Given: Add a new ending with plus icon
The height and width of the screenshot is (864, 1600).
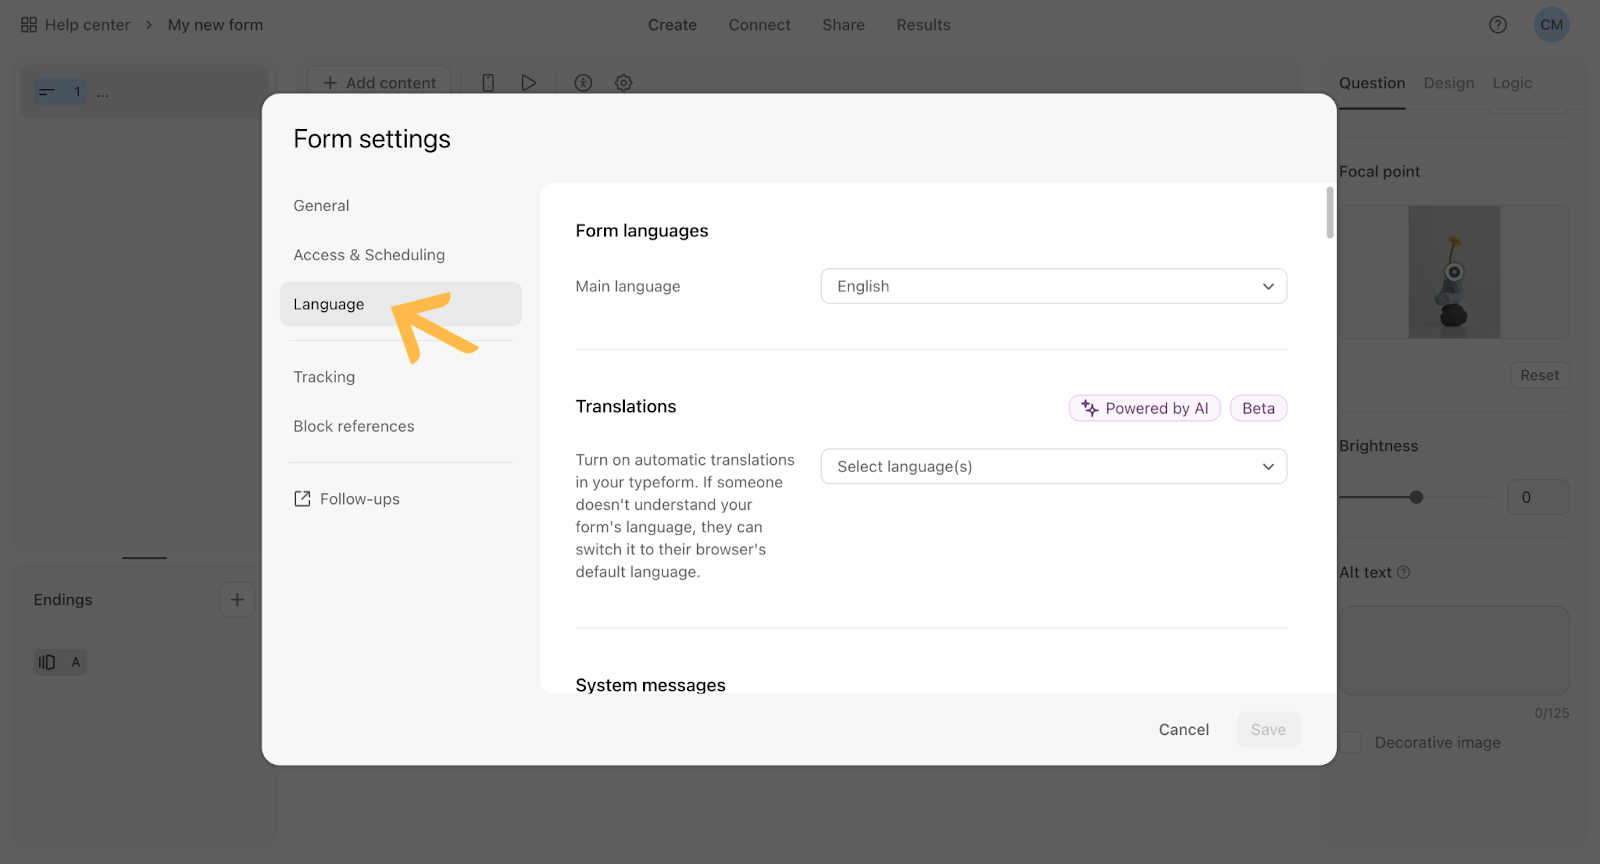Looking at the screenshot, I should click(x=237, y=600).
